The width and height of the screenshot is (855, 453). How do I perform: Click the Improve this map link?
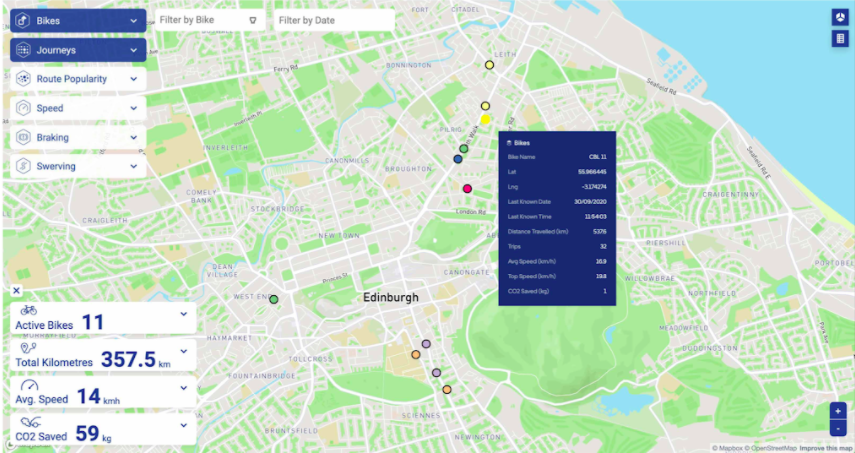pyautogui.click(x=825, y=448)
